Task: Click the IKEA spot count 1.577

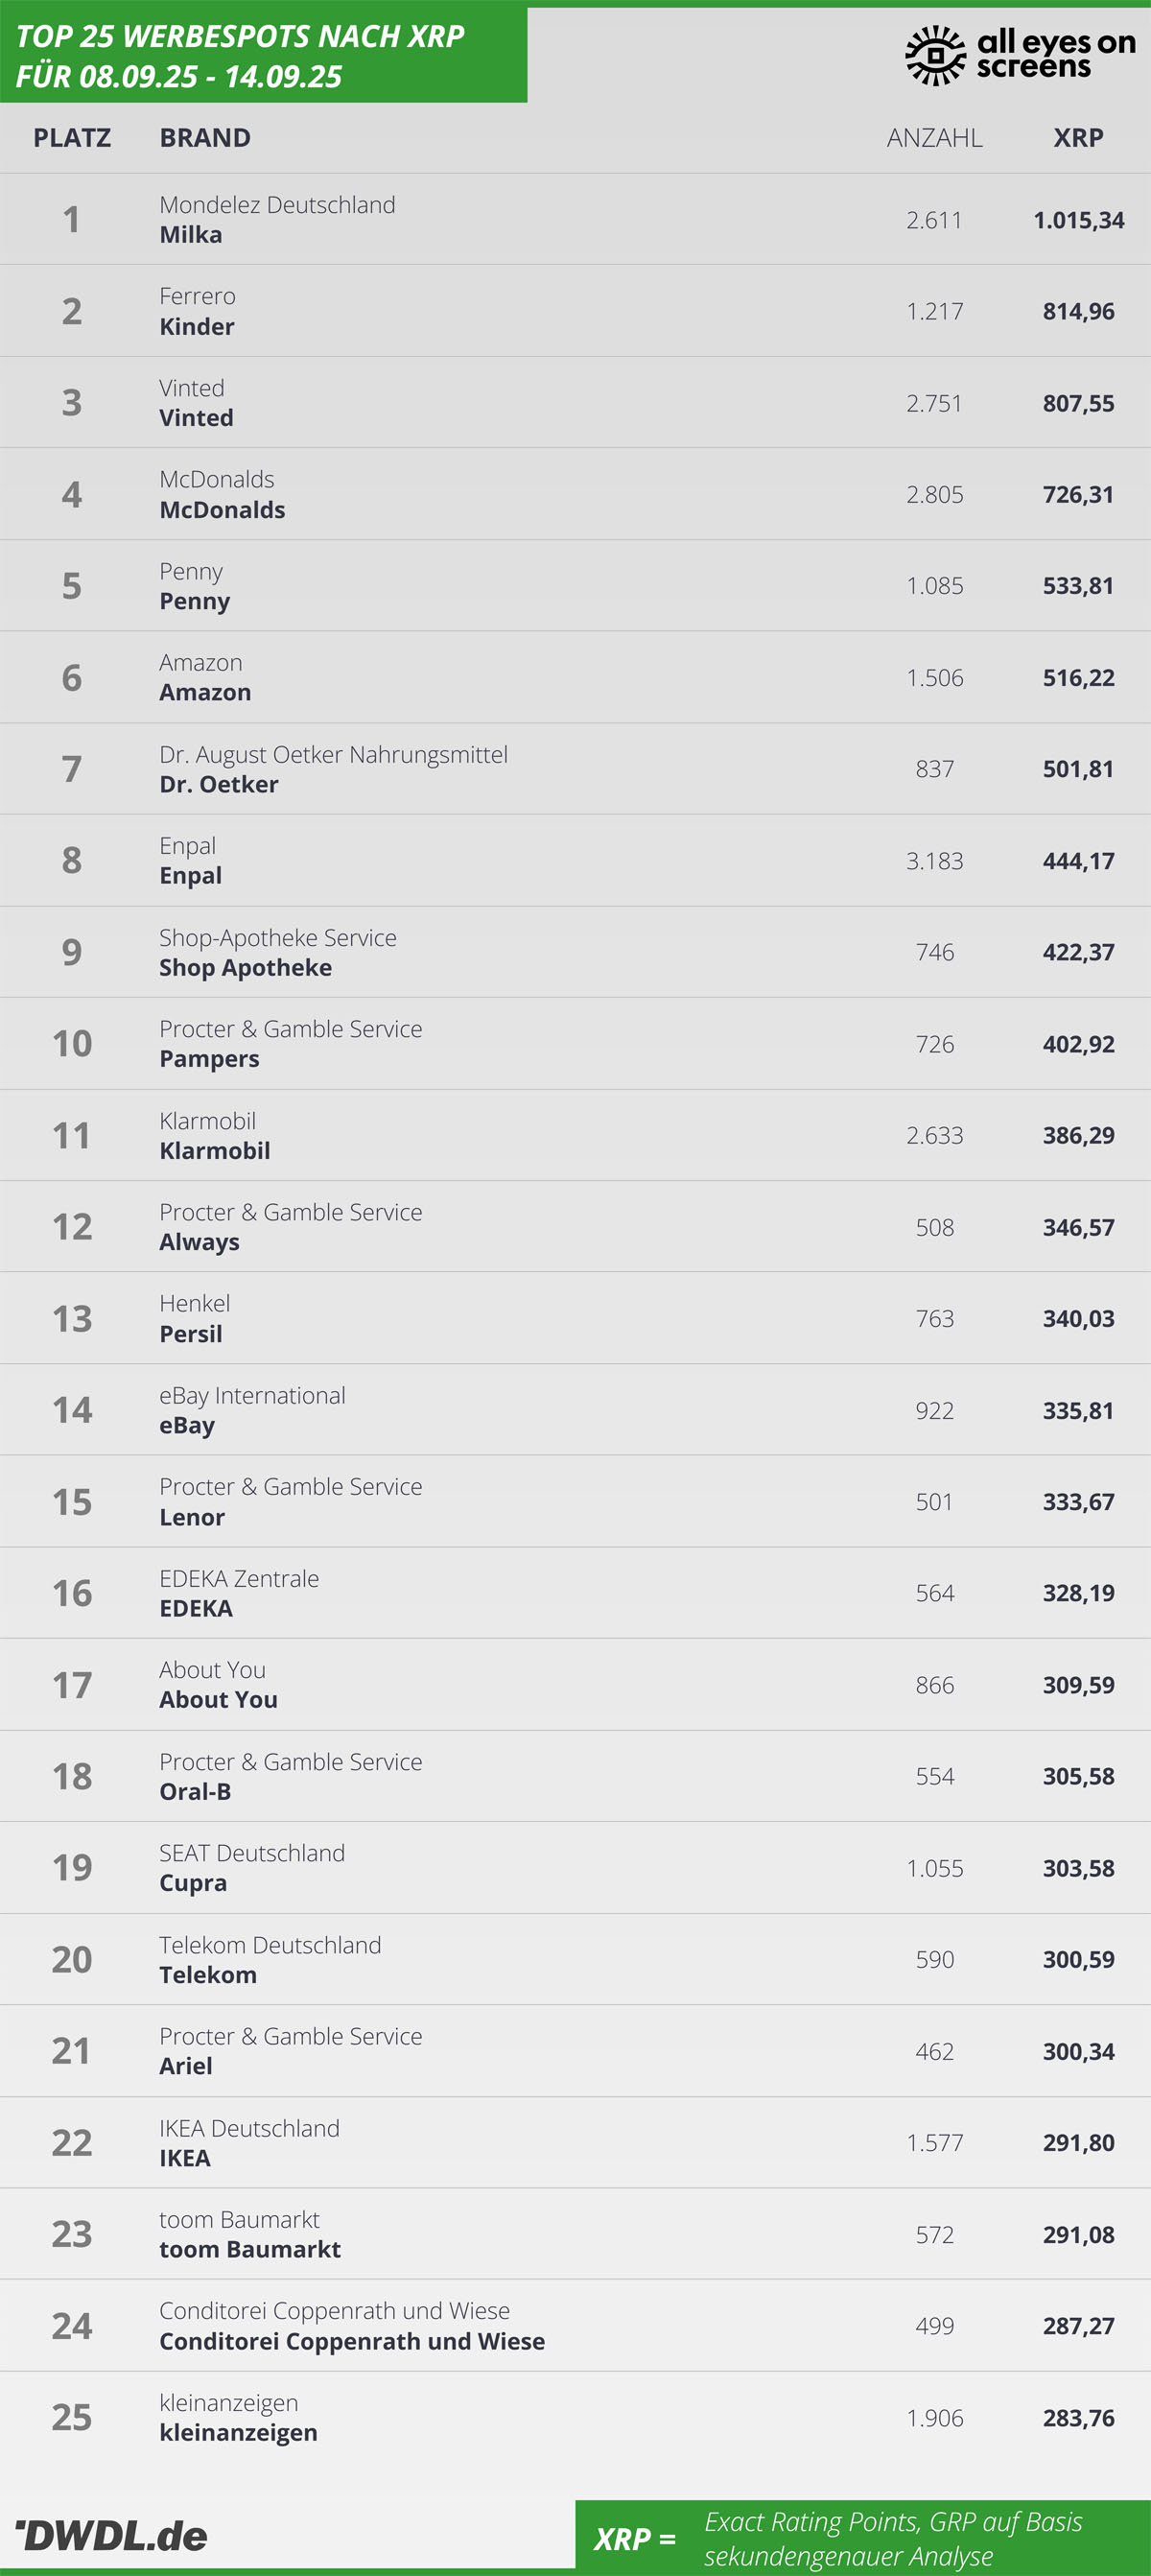Action: [934, 2142]
